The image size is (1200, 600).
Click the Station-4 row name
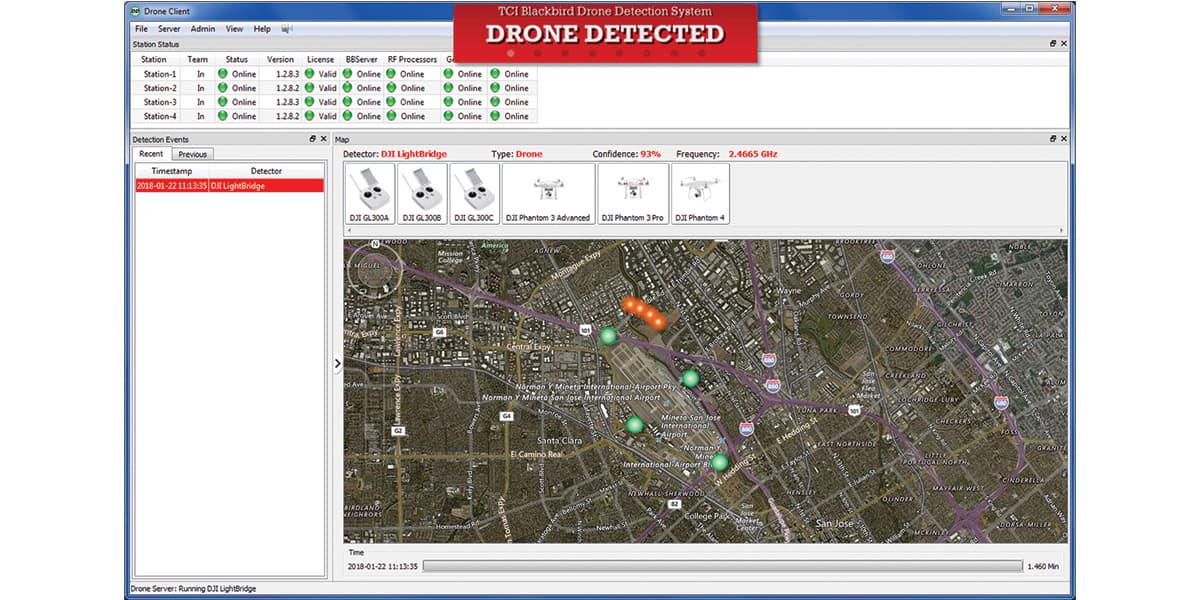pos(160,116)
